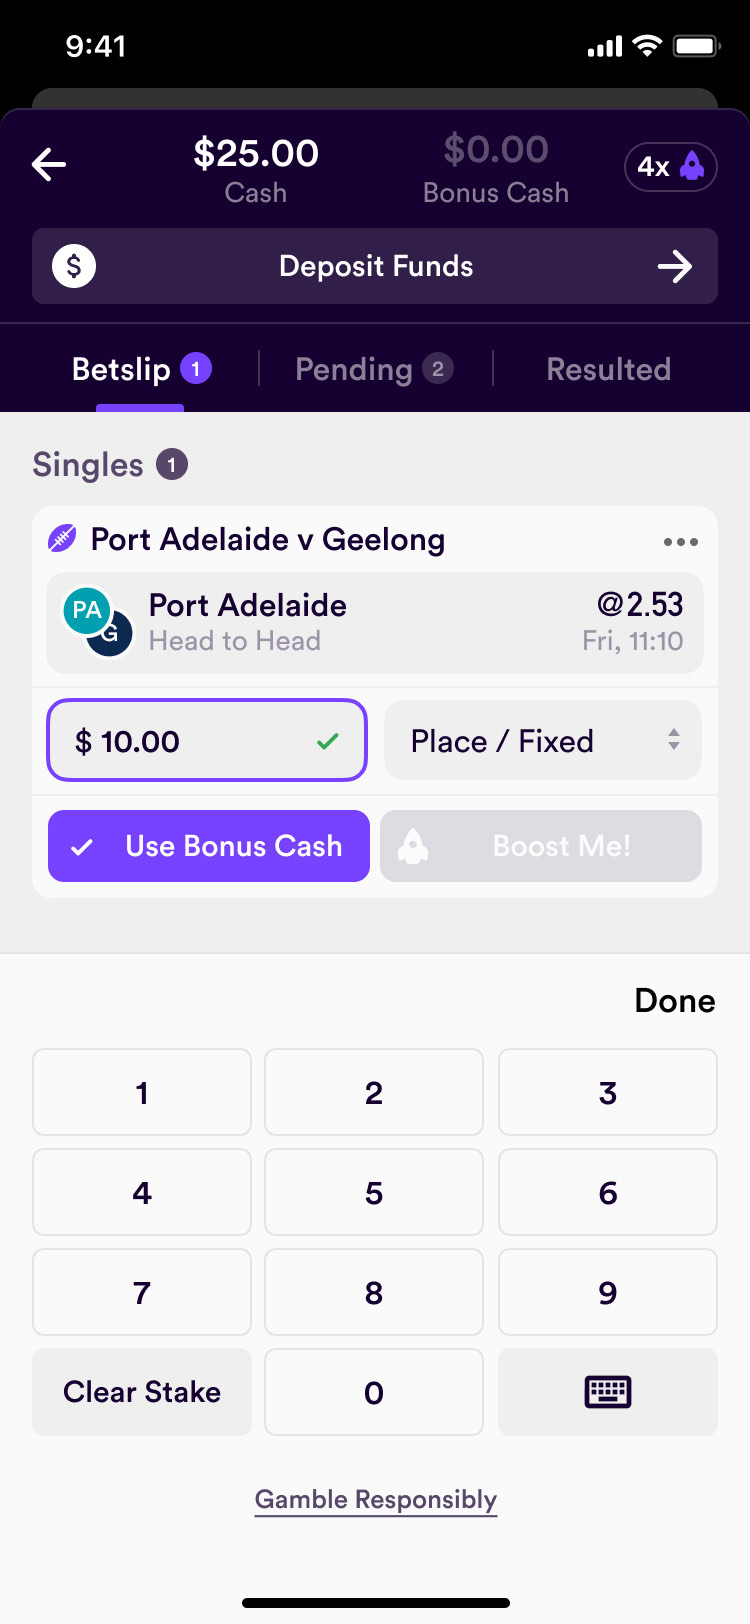Viewport: 750px width, 1624px height.
Task: Tap the keyboard icon key
Action: [x=607, y=1392]
